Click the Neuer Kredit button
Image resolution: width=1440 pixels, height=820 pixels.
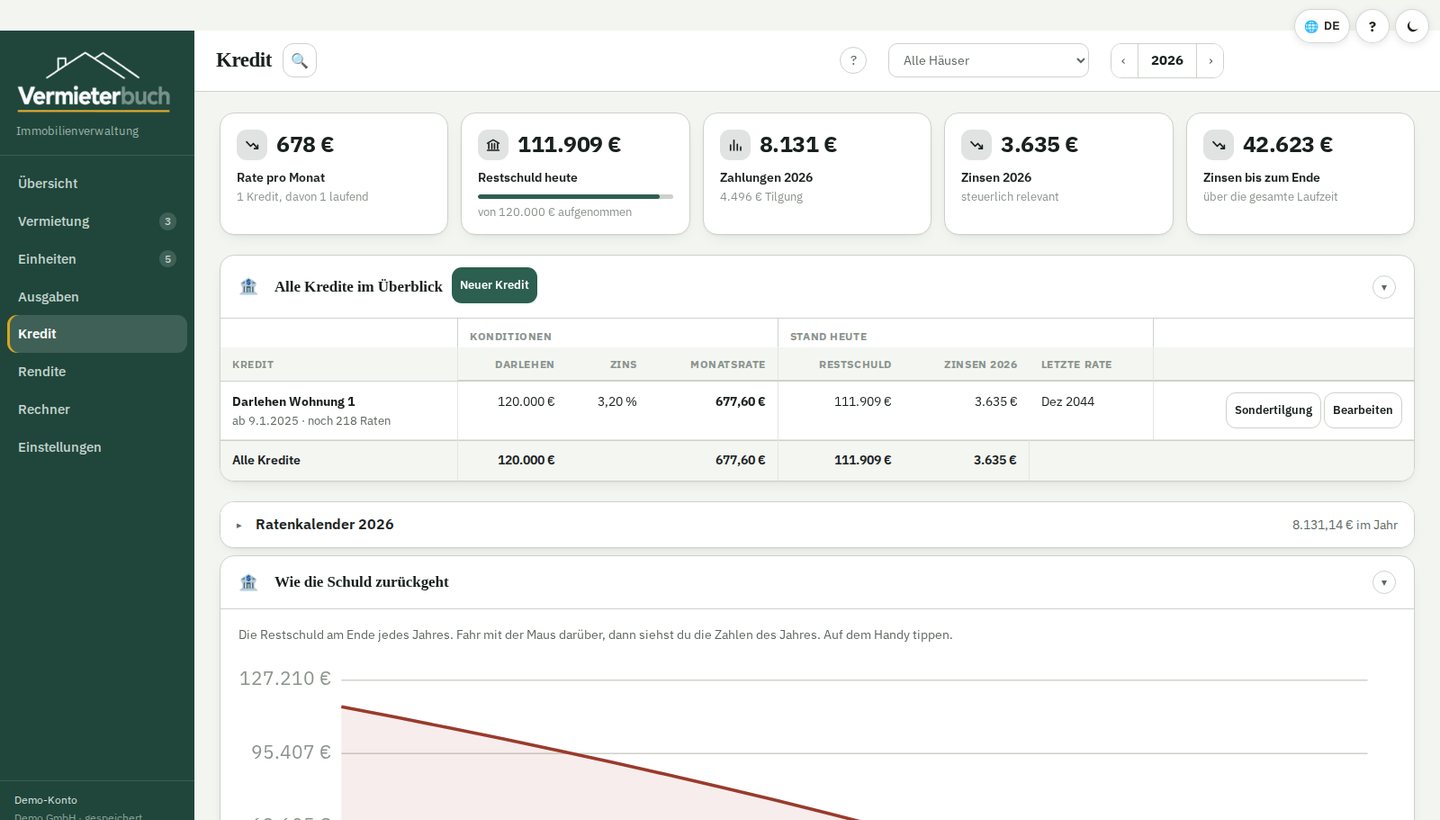click(x=494, y=285)
